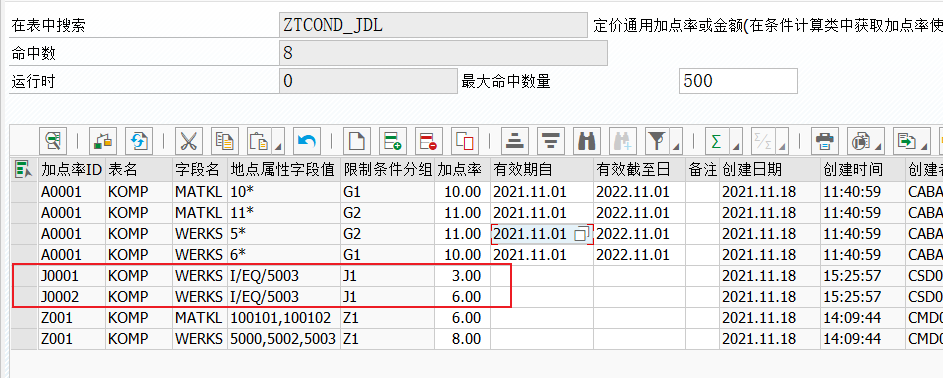This screenshot has width=943, height=378.
Task: Click the 字段名 column header
Action: (200, 170)
